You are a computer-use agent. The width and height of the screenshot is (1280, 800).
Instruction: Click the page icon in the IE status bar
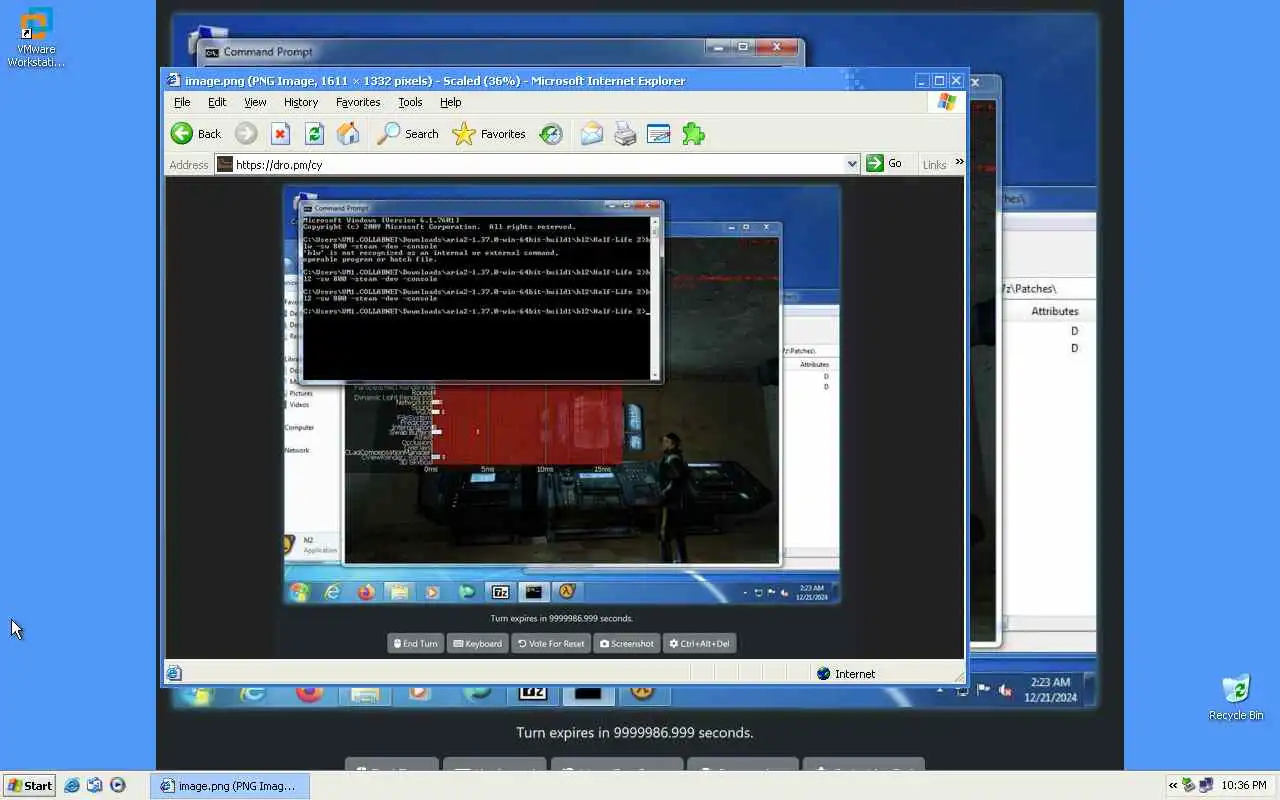pyautogui.click(x=174, y=674)
